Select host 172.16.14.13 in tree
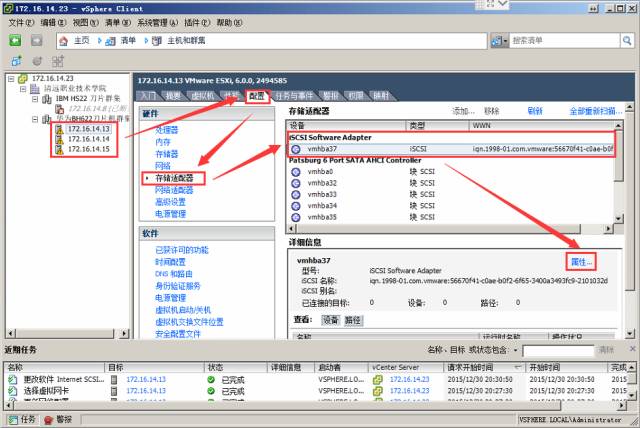640x428 pixels. point(89,129)
